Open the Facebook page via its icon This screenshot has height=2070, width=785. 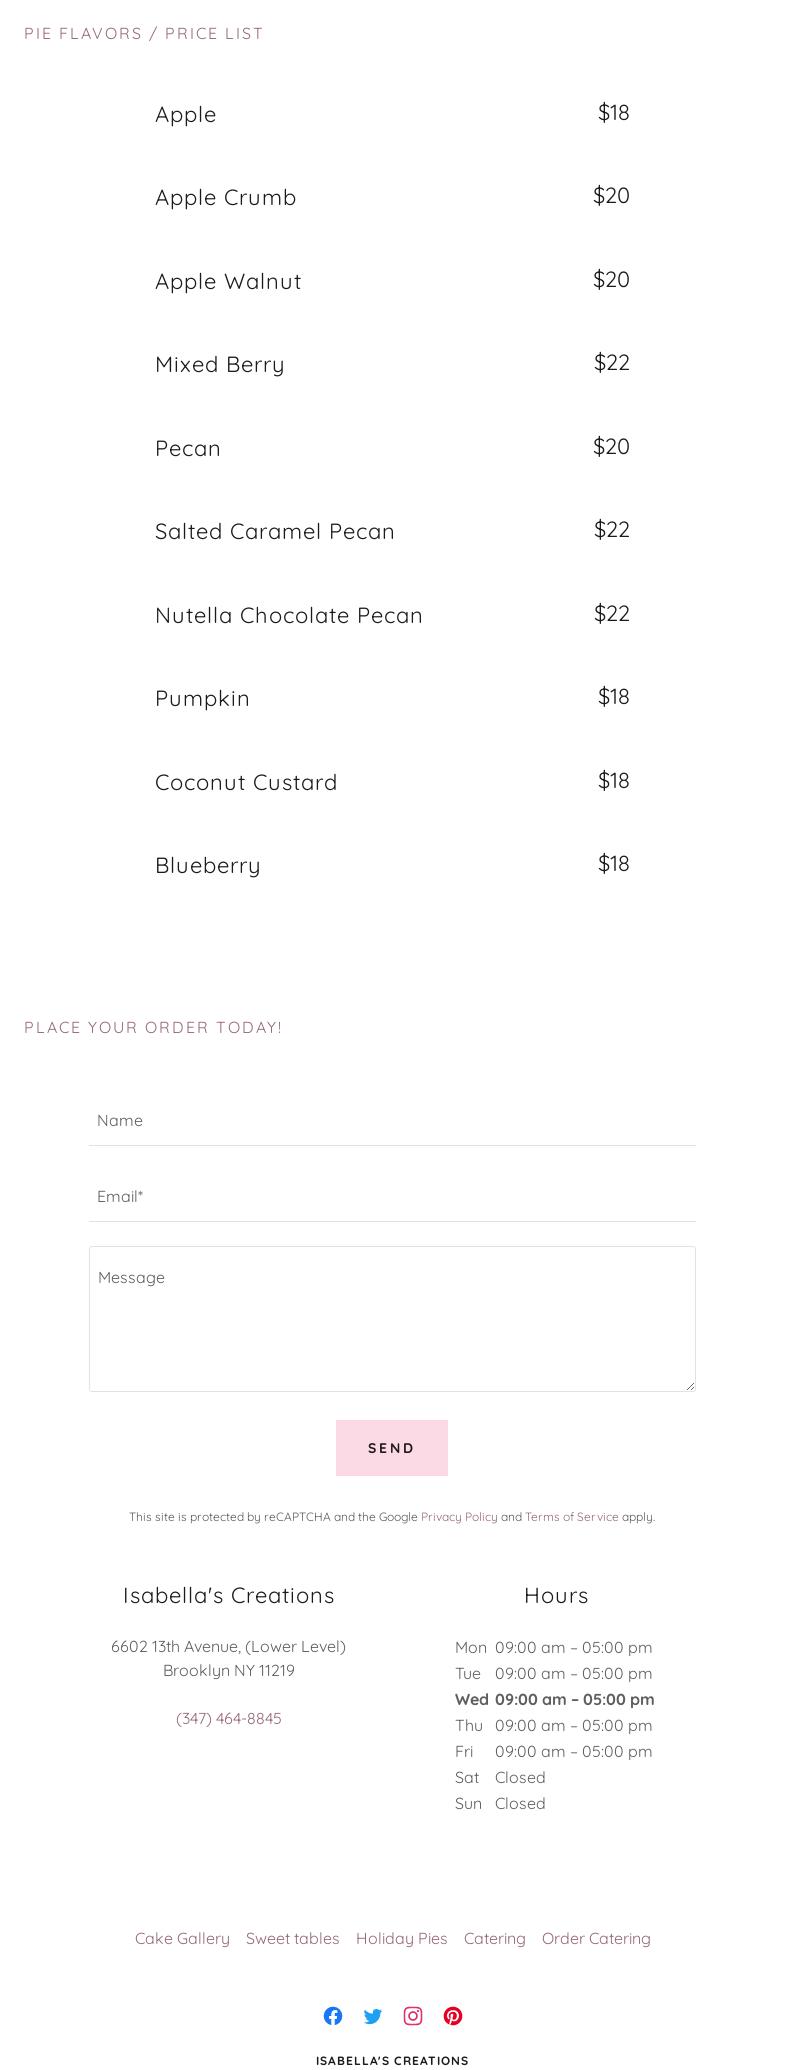point(333,2016)
